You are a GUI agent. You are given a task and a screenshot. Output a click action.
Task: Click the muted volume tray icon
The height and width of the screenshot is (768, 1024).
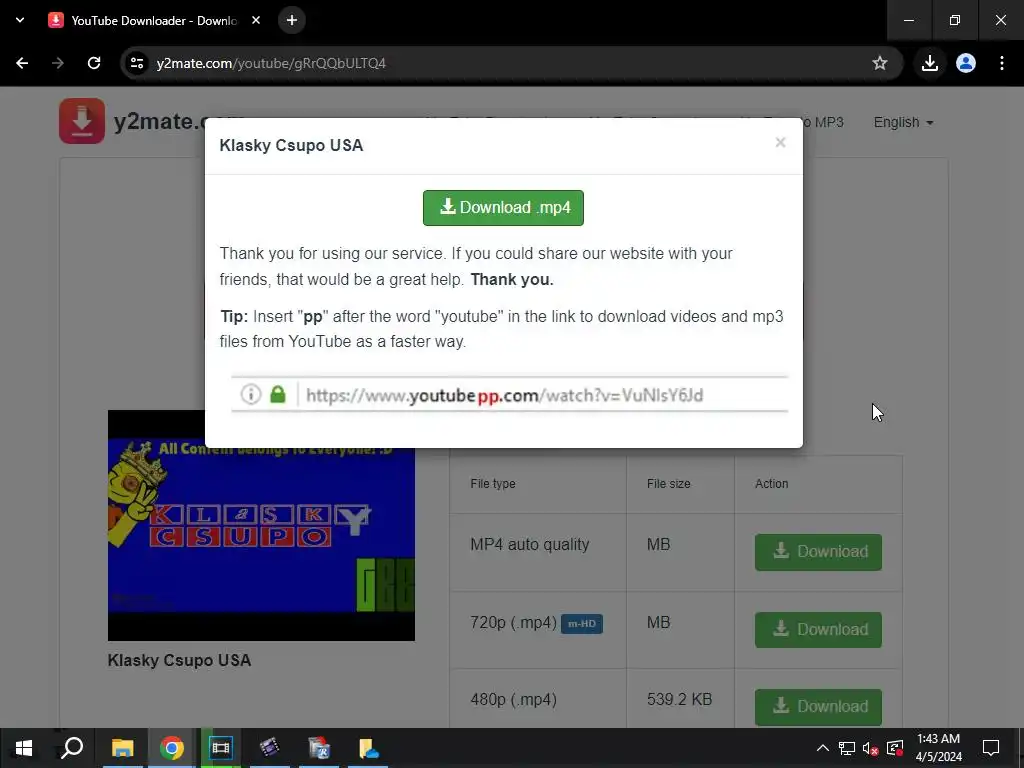[x=871, y=748]
